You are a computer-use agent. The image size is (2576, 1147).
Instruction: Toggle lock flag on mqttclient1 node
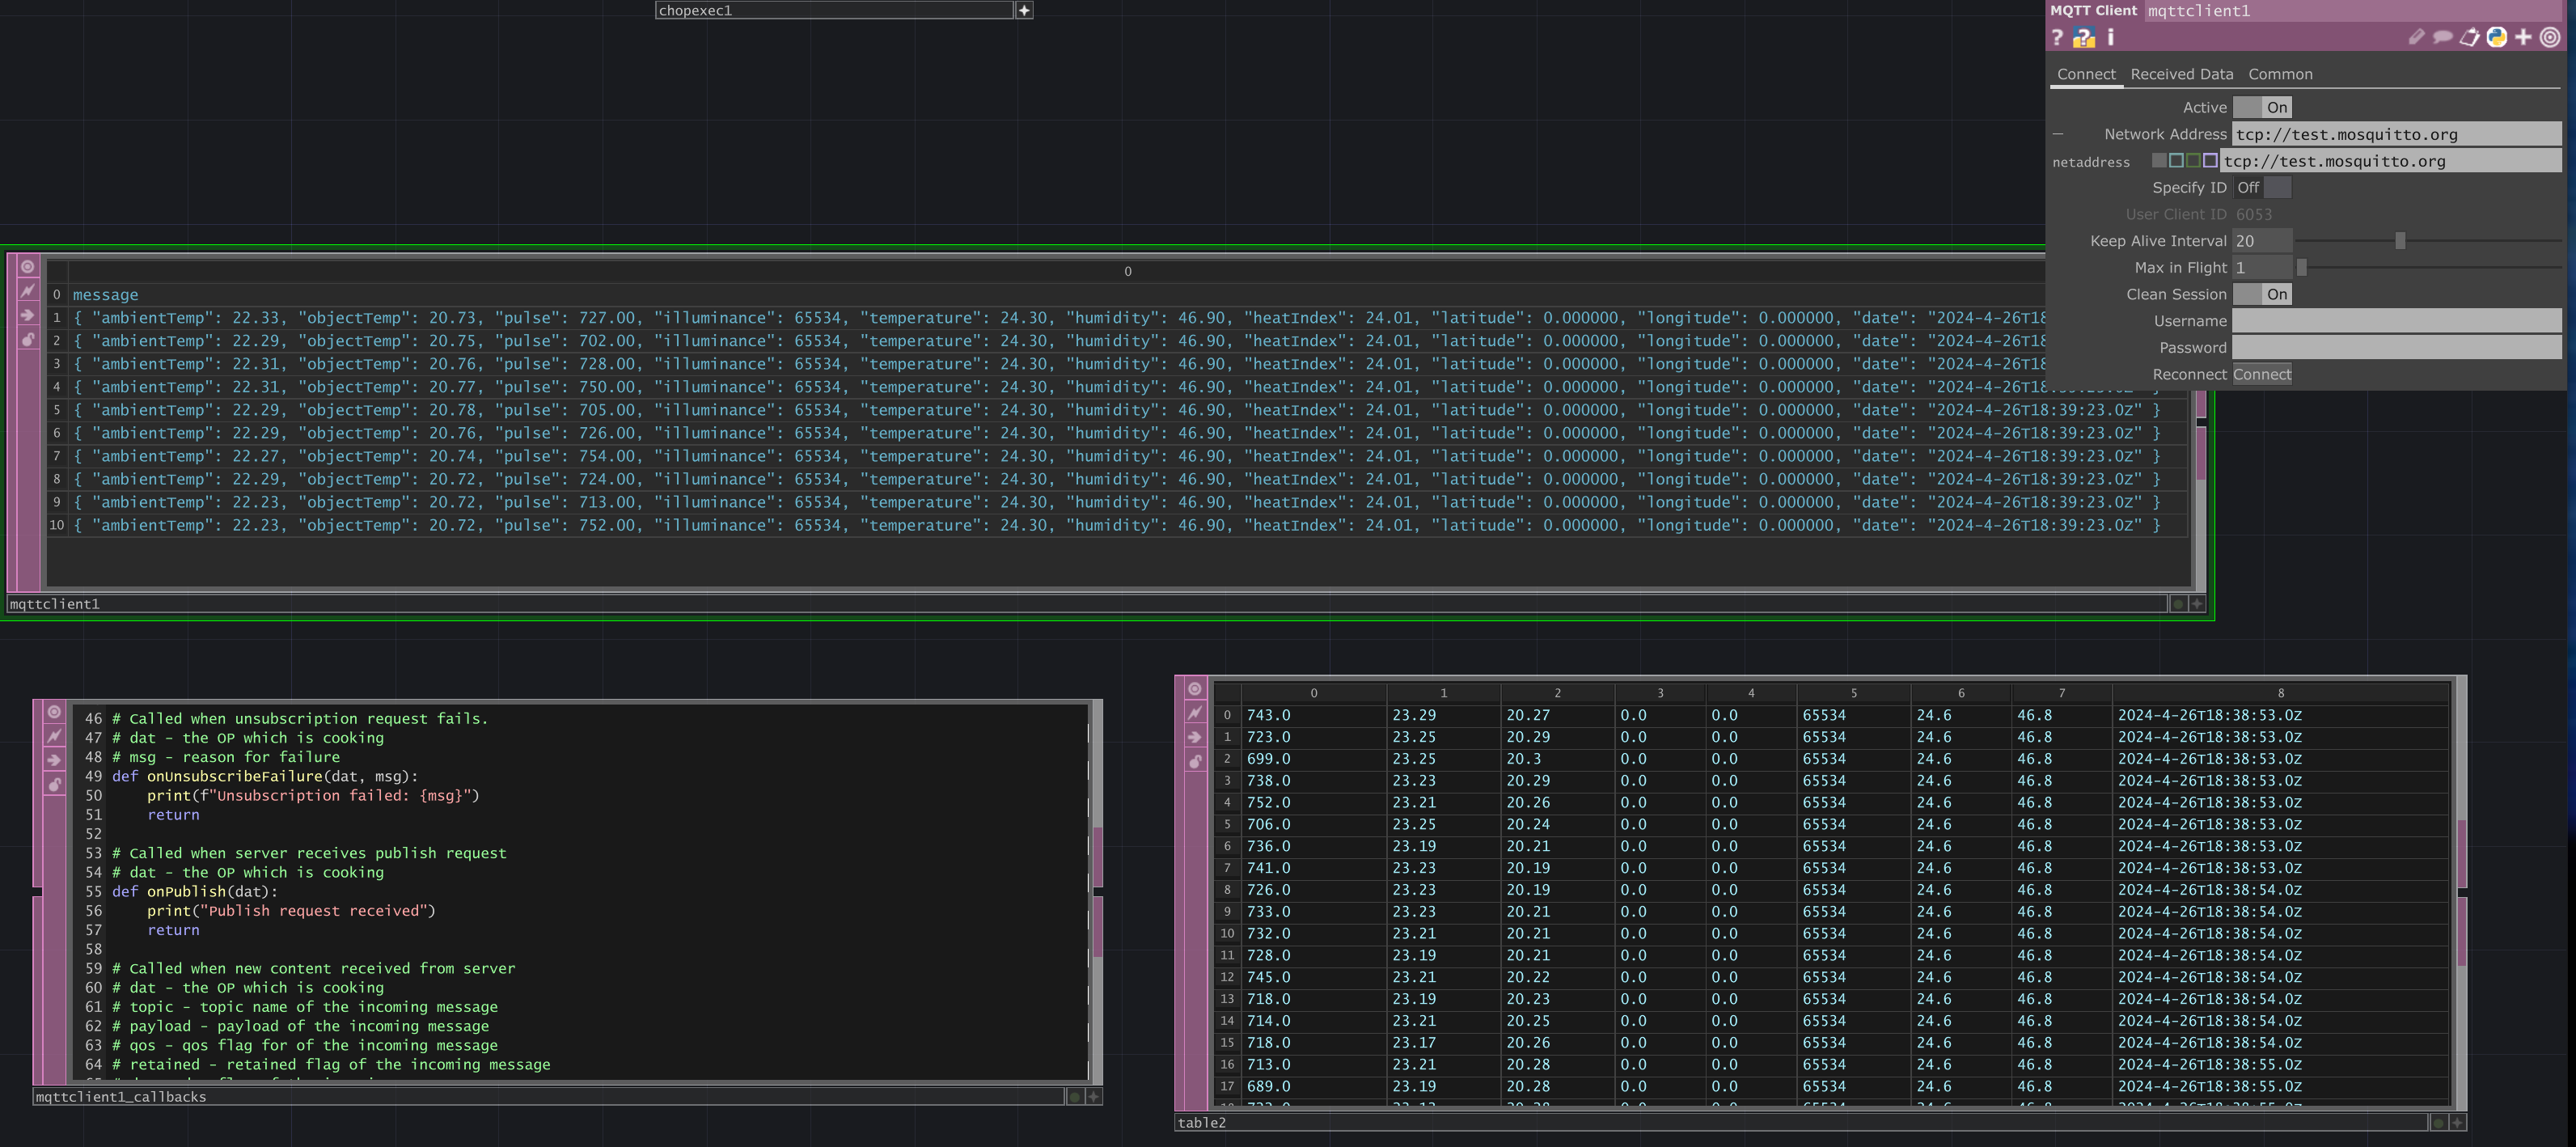(27, 339)
